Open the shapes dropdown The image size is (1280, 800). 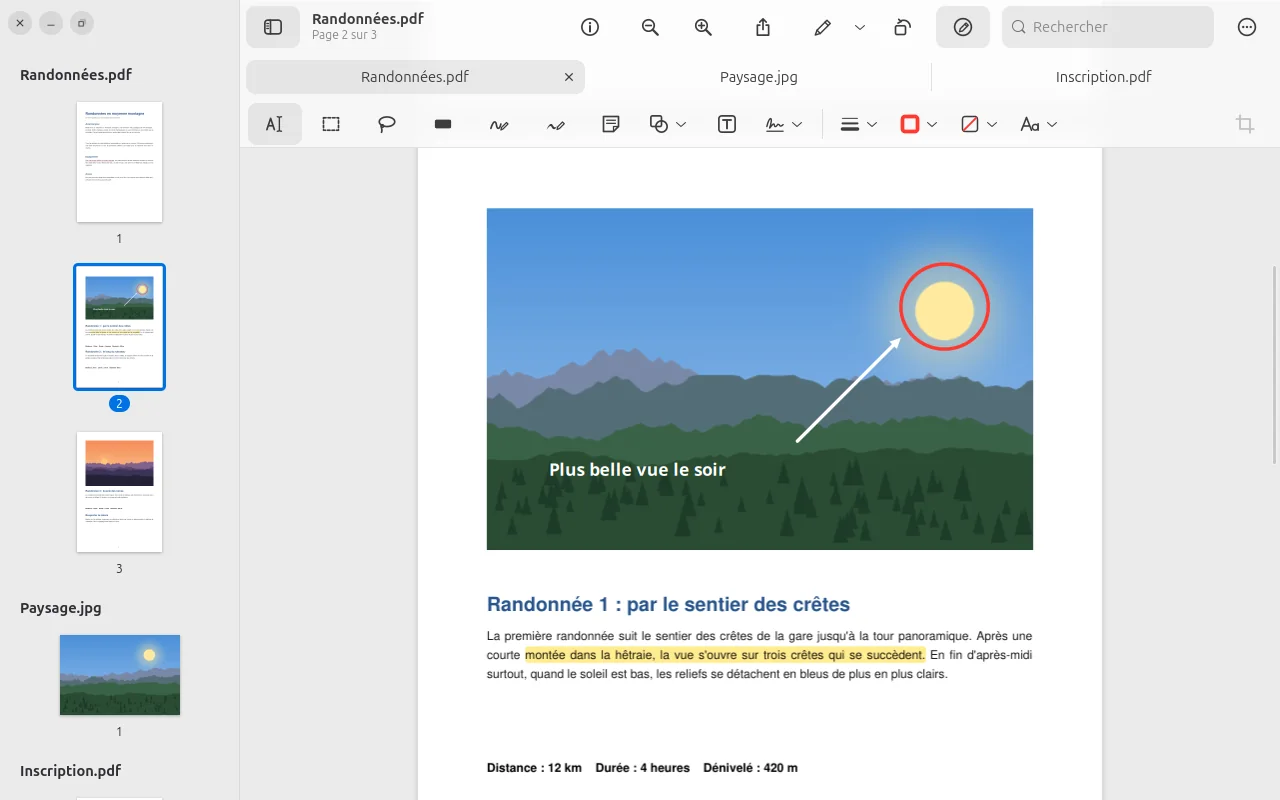point(668,124)
